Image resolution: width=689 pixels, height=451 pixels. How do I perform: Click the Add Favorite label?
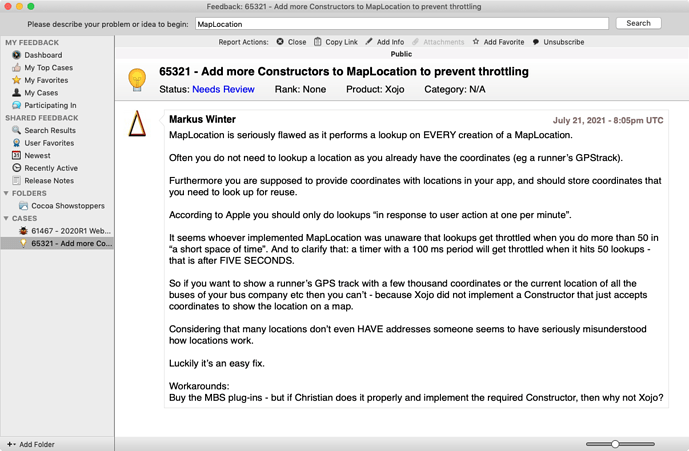point(504,42)
